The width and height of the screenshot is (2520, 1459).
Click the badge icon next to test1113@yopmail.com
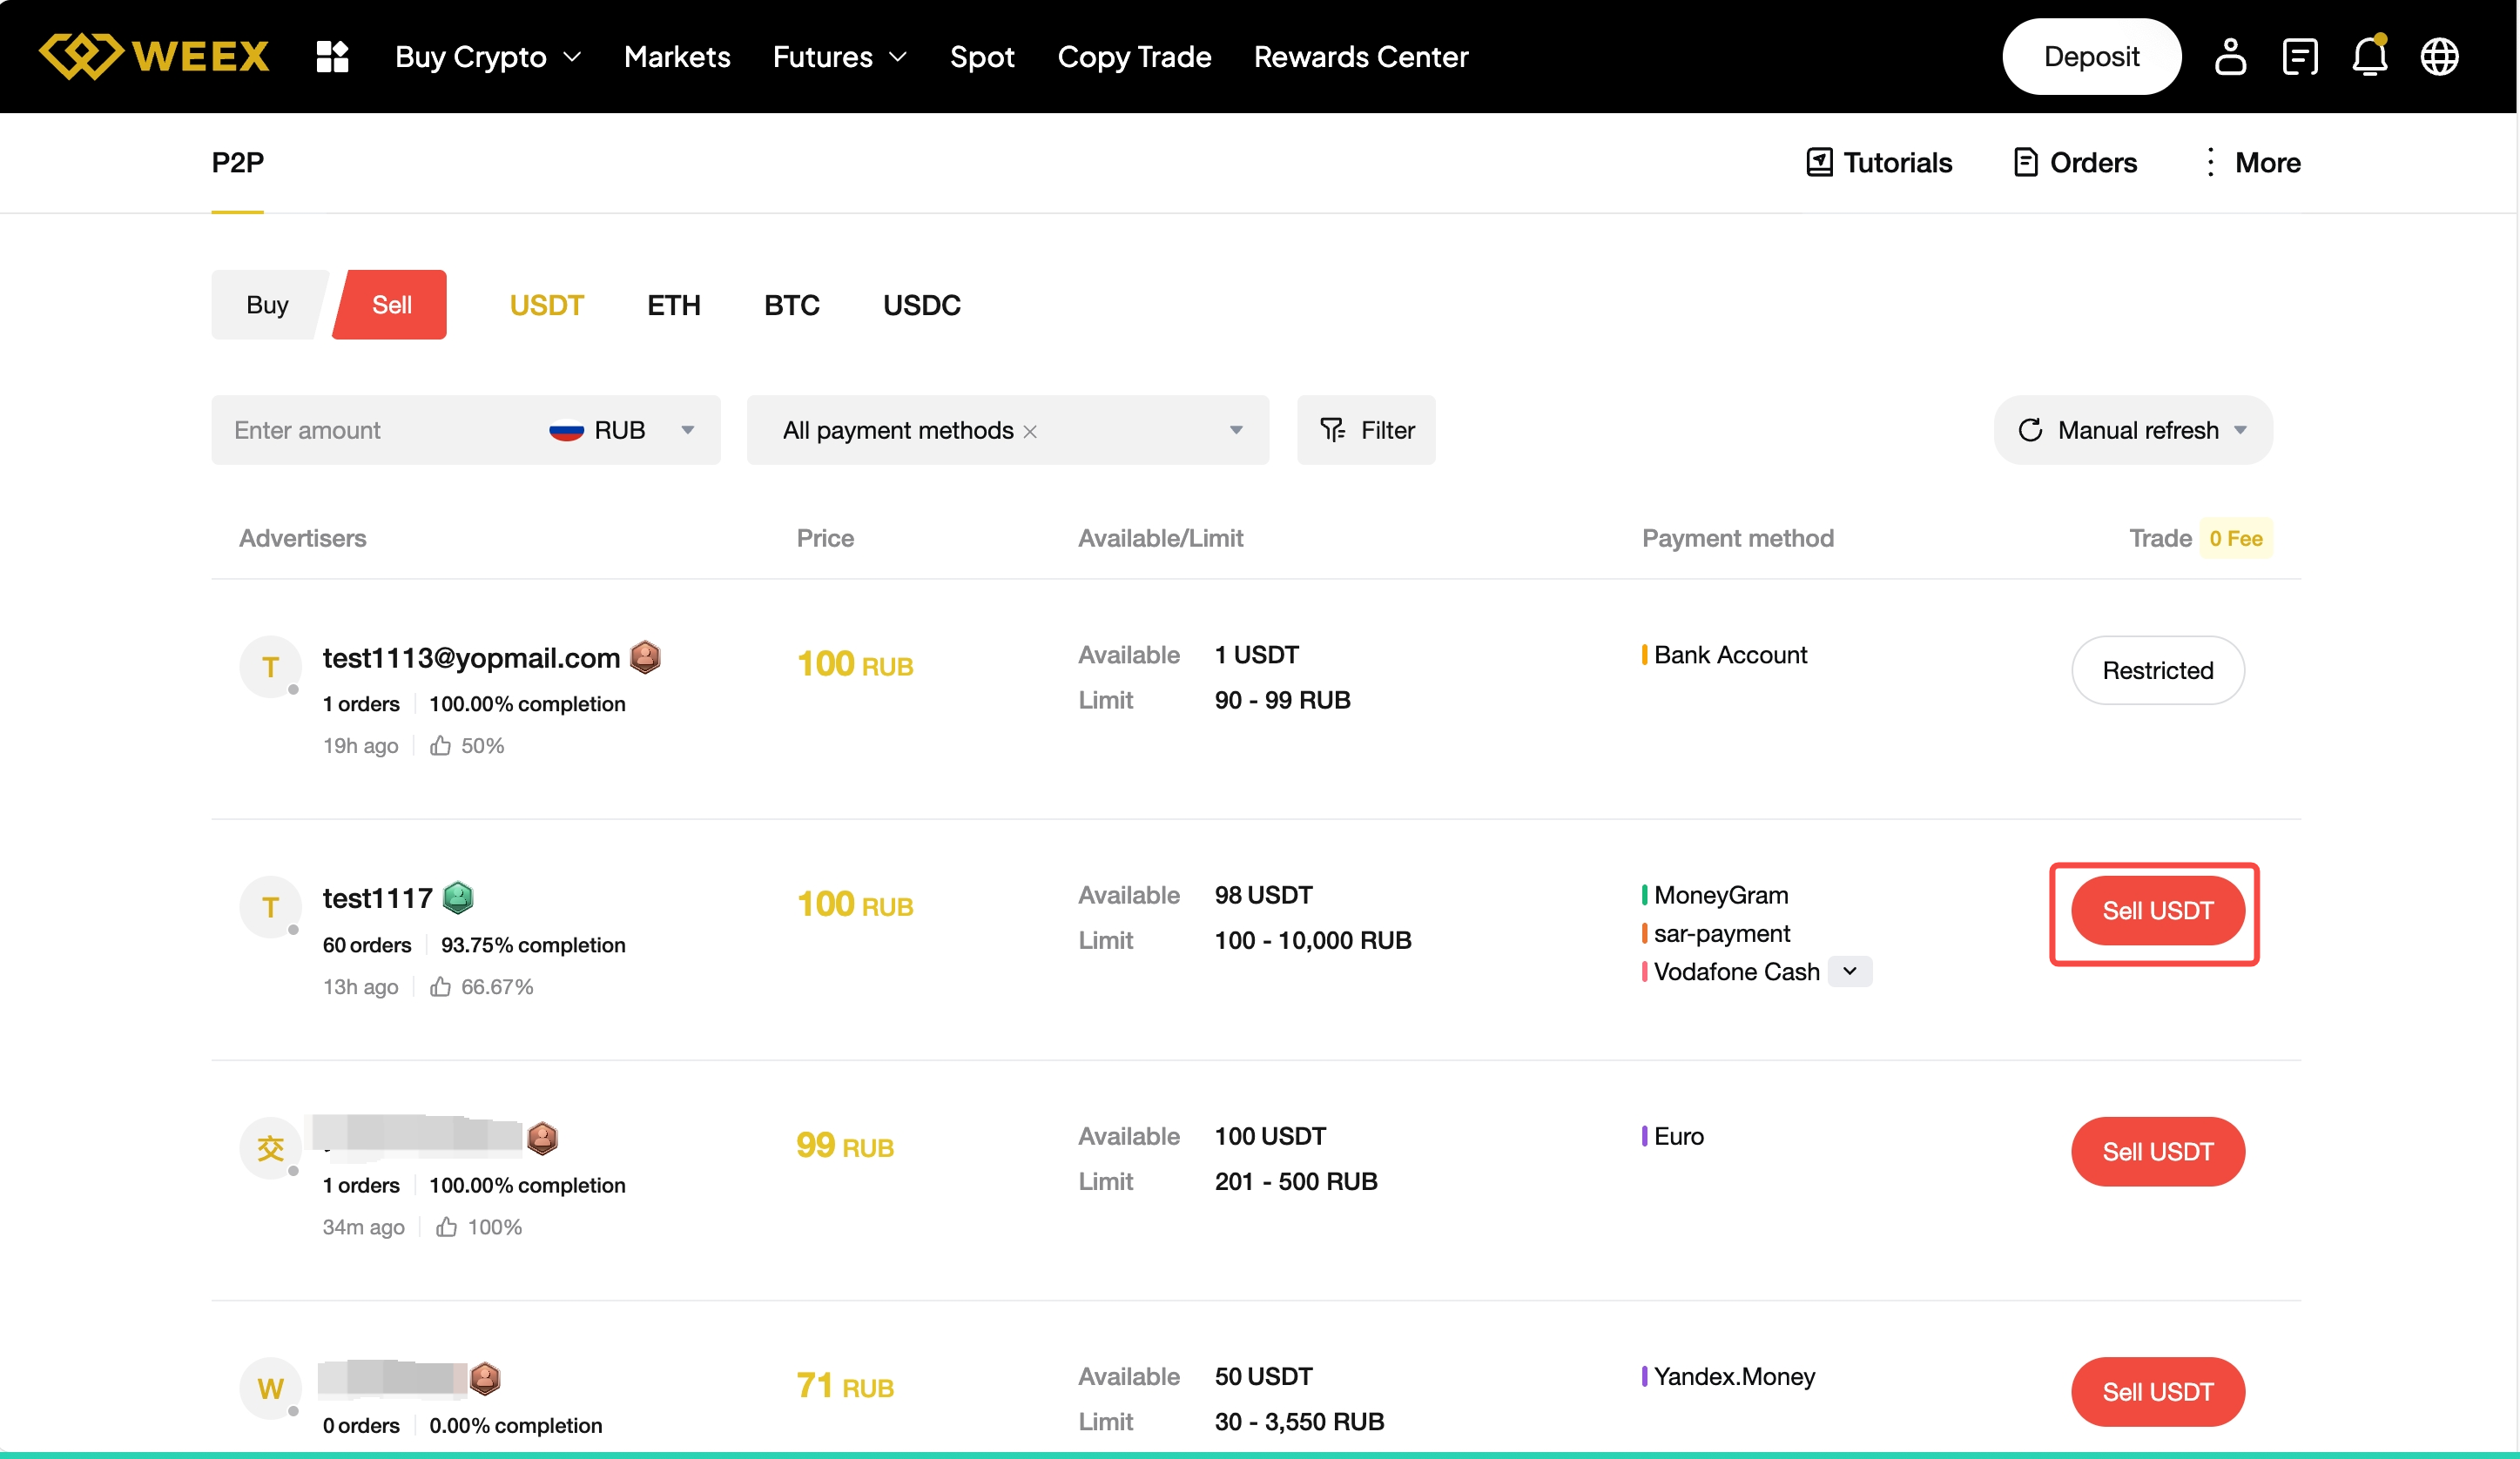[x=646, y=657]
